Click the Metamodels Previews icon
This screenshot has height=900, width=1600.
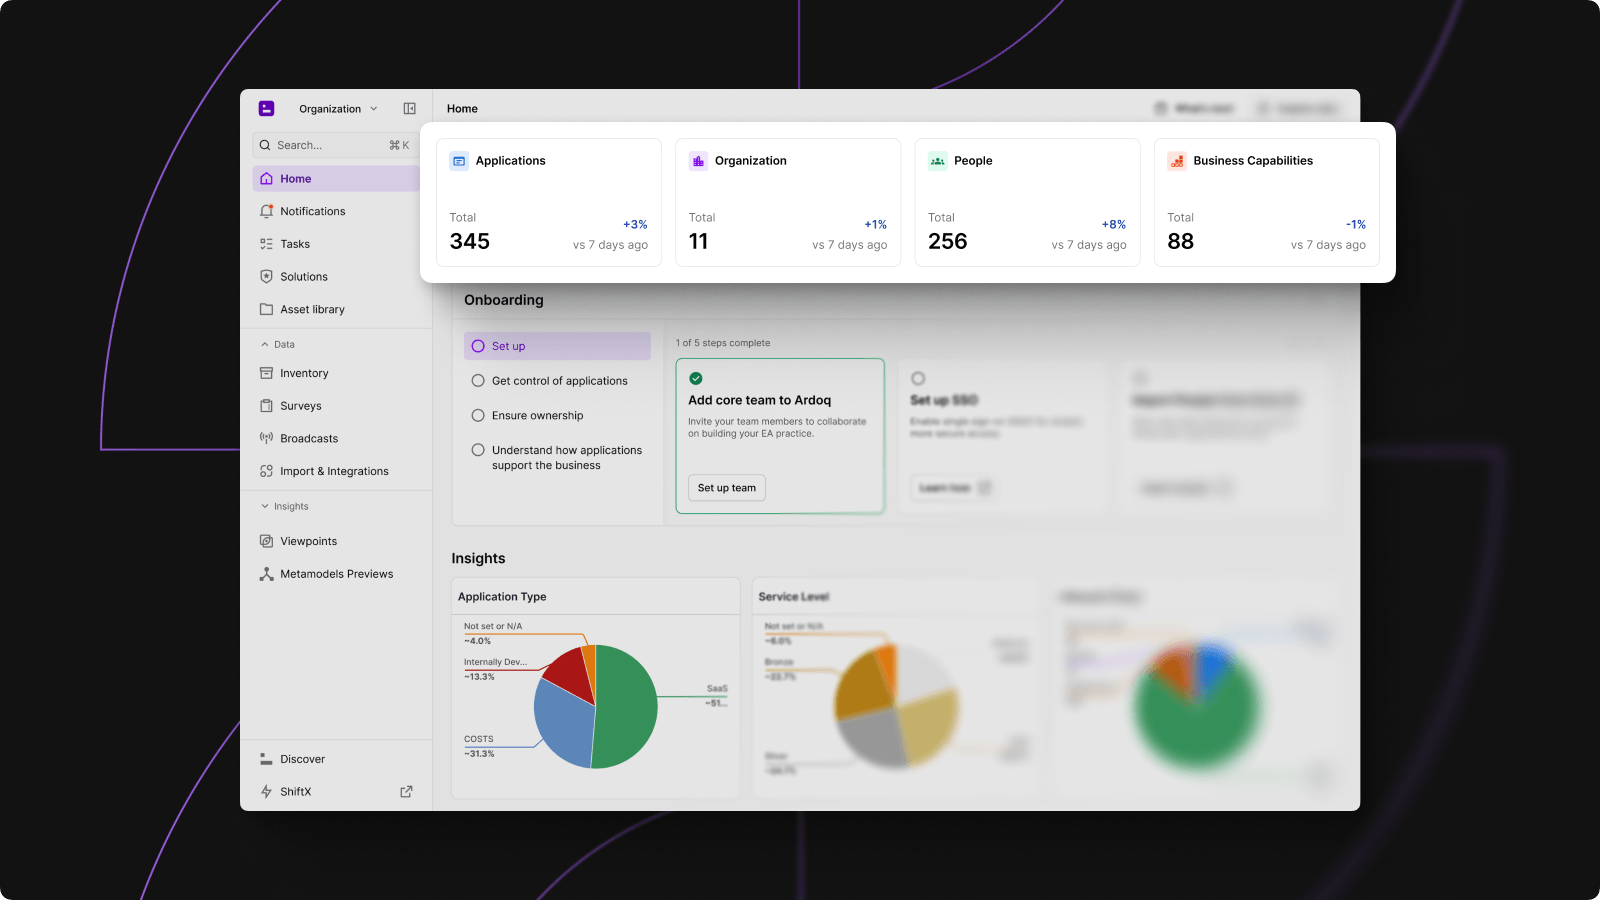[266, 574]
